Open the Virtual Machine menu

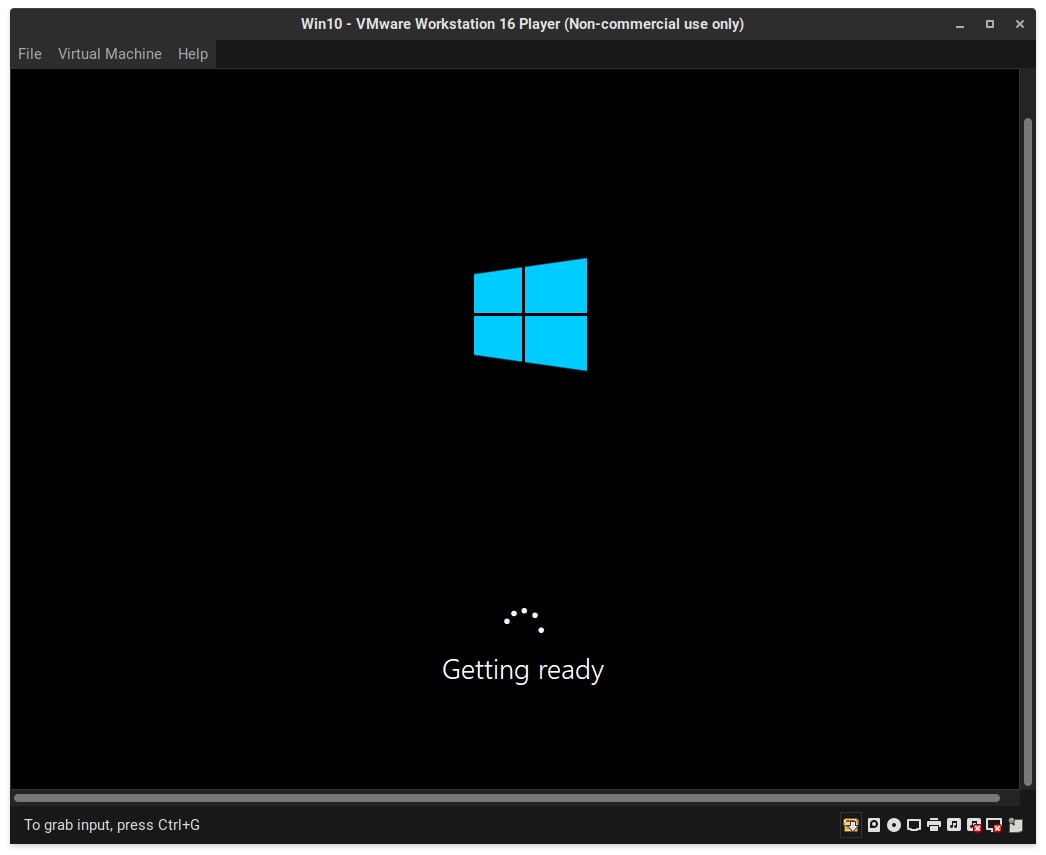(x=109, y=54)
